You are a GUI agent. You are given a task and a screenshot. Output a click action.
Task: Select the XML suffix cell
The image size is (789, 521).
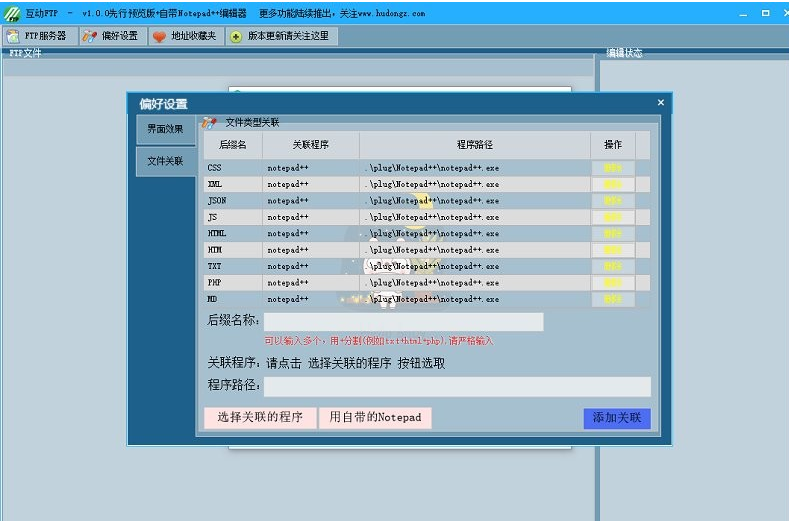tap(233, 185)
